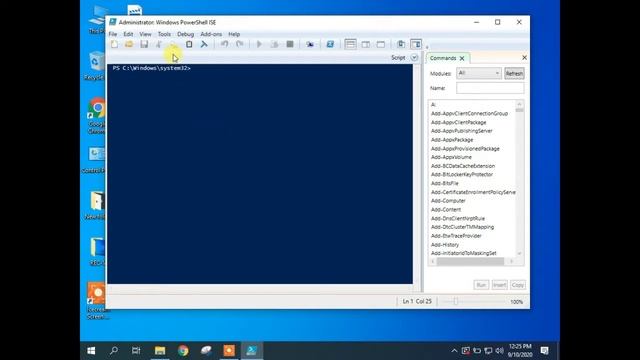Select Add-AppvPublishingServer in the list
This screenshot has width=640, height=360.
462,131
